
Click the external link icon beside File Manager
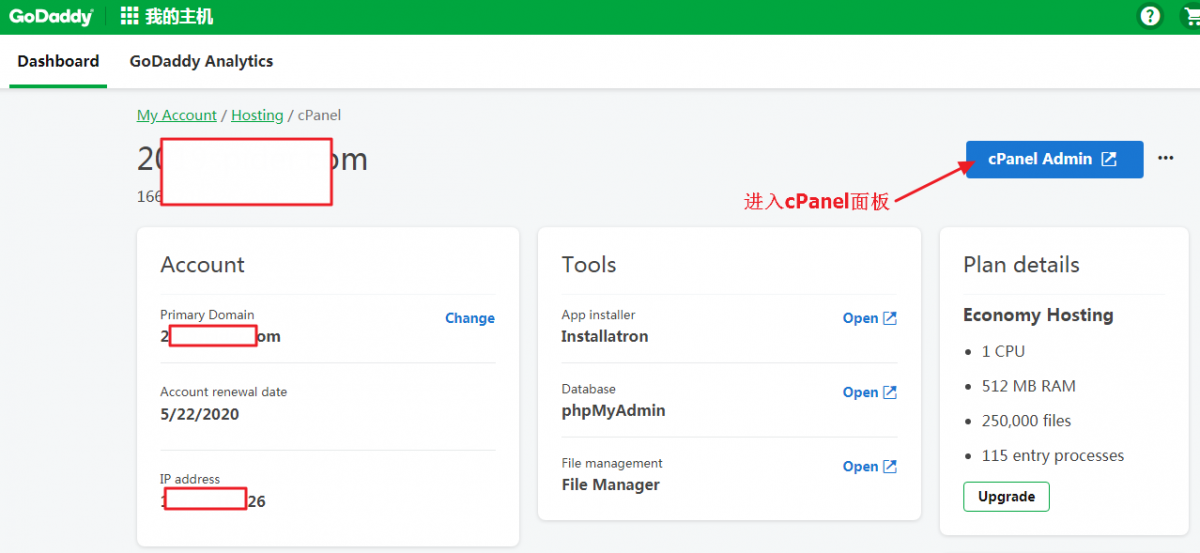click(x=890, y=466)
